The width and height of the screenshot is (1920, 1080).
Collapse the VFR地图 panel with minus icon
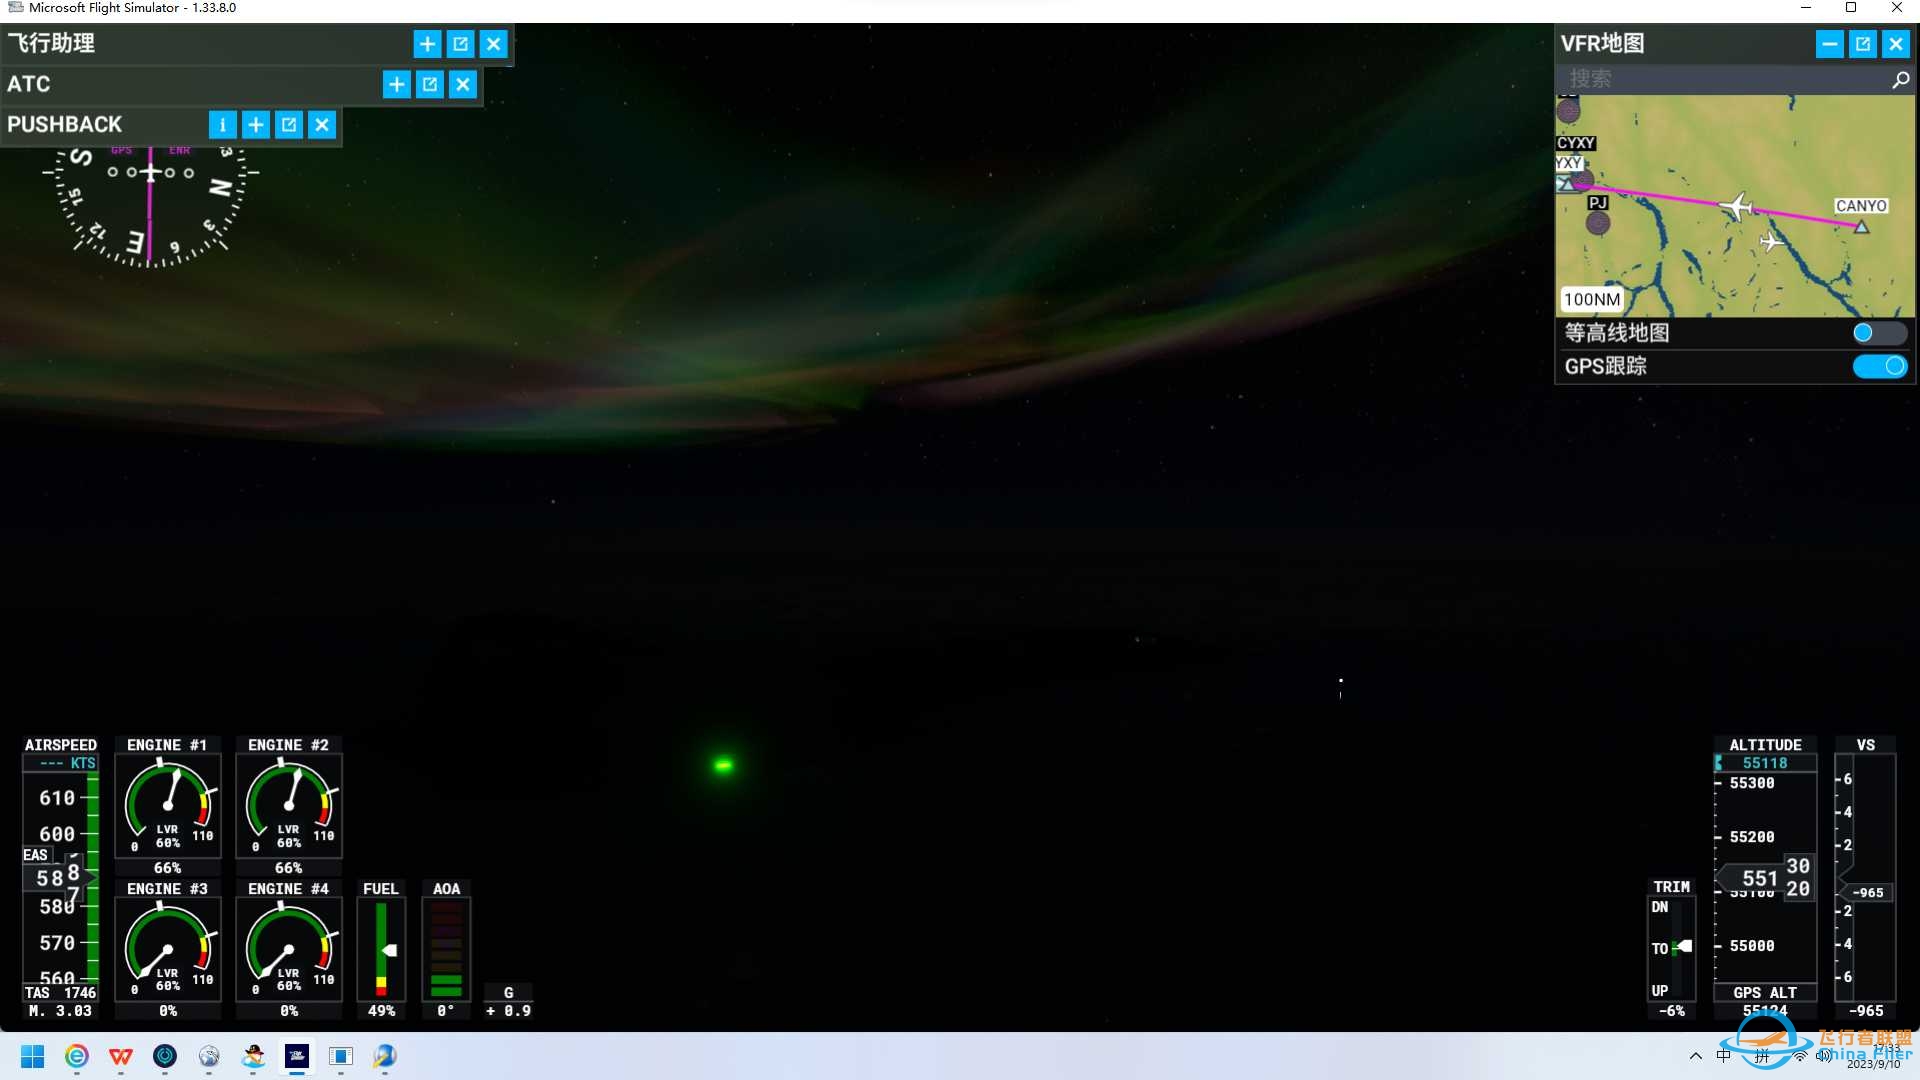pyautogui.click(x=1829, y=44)
